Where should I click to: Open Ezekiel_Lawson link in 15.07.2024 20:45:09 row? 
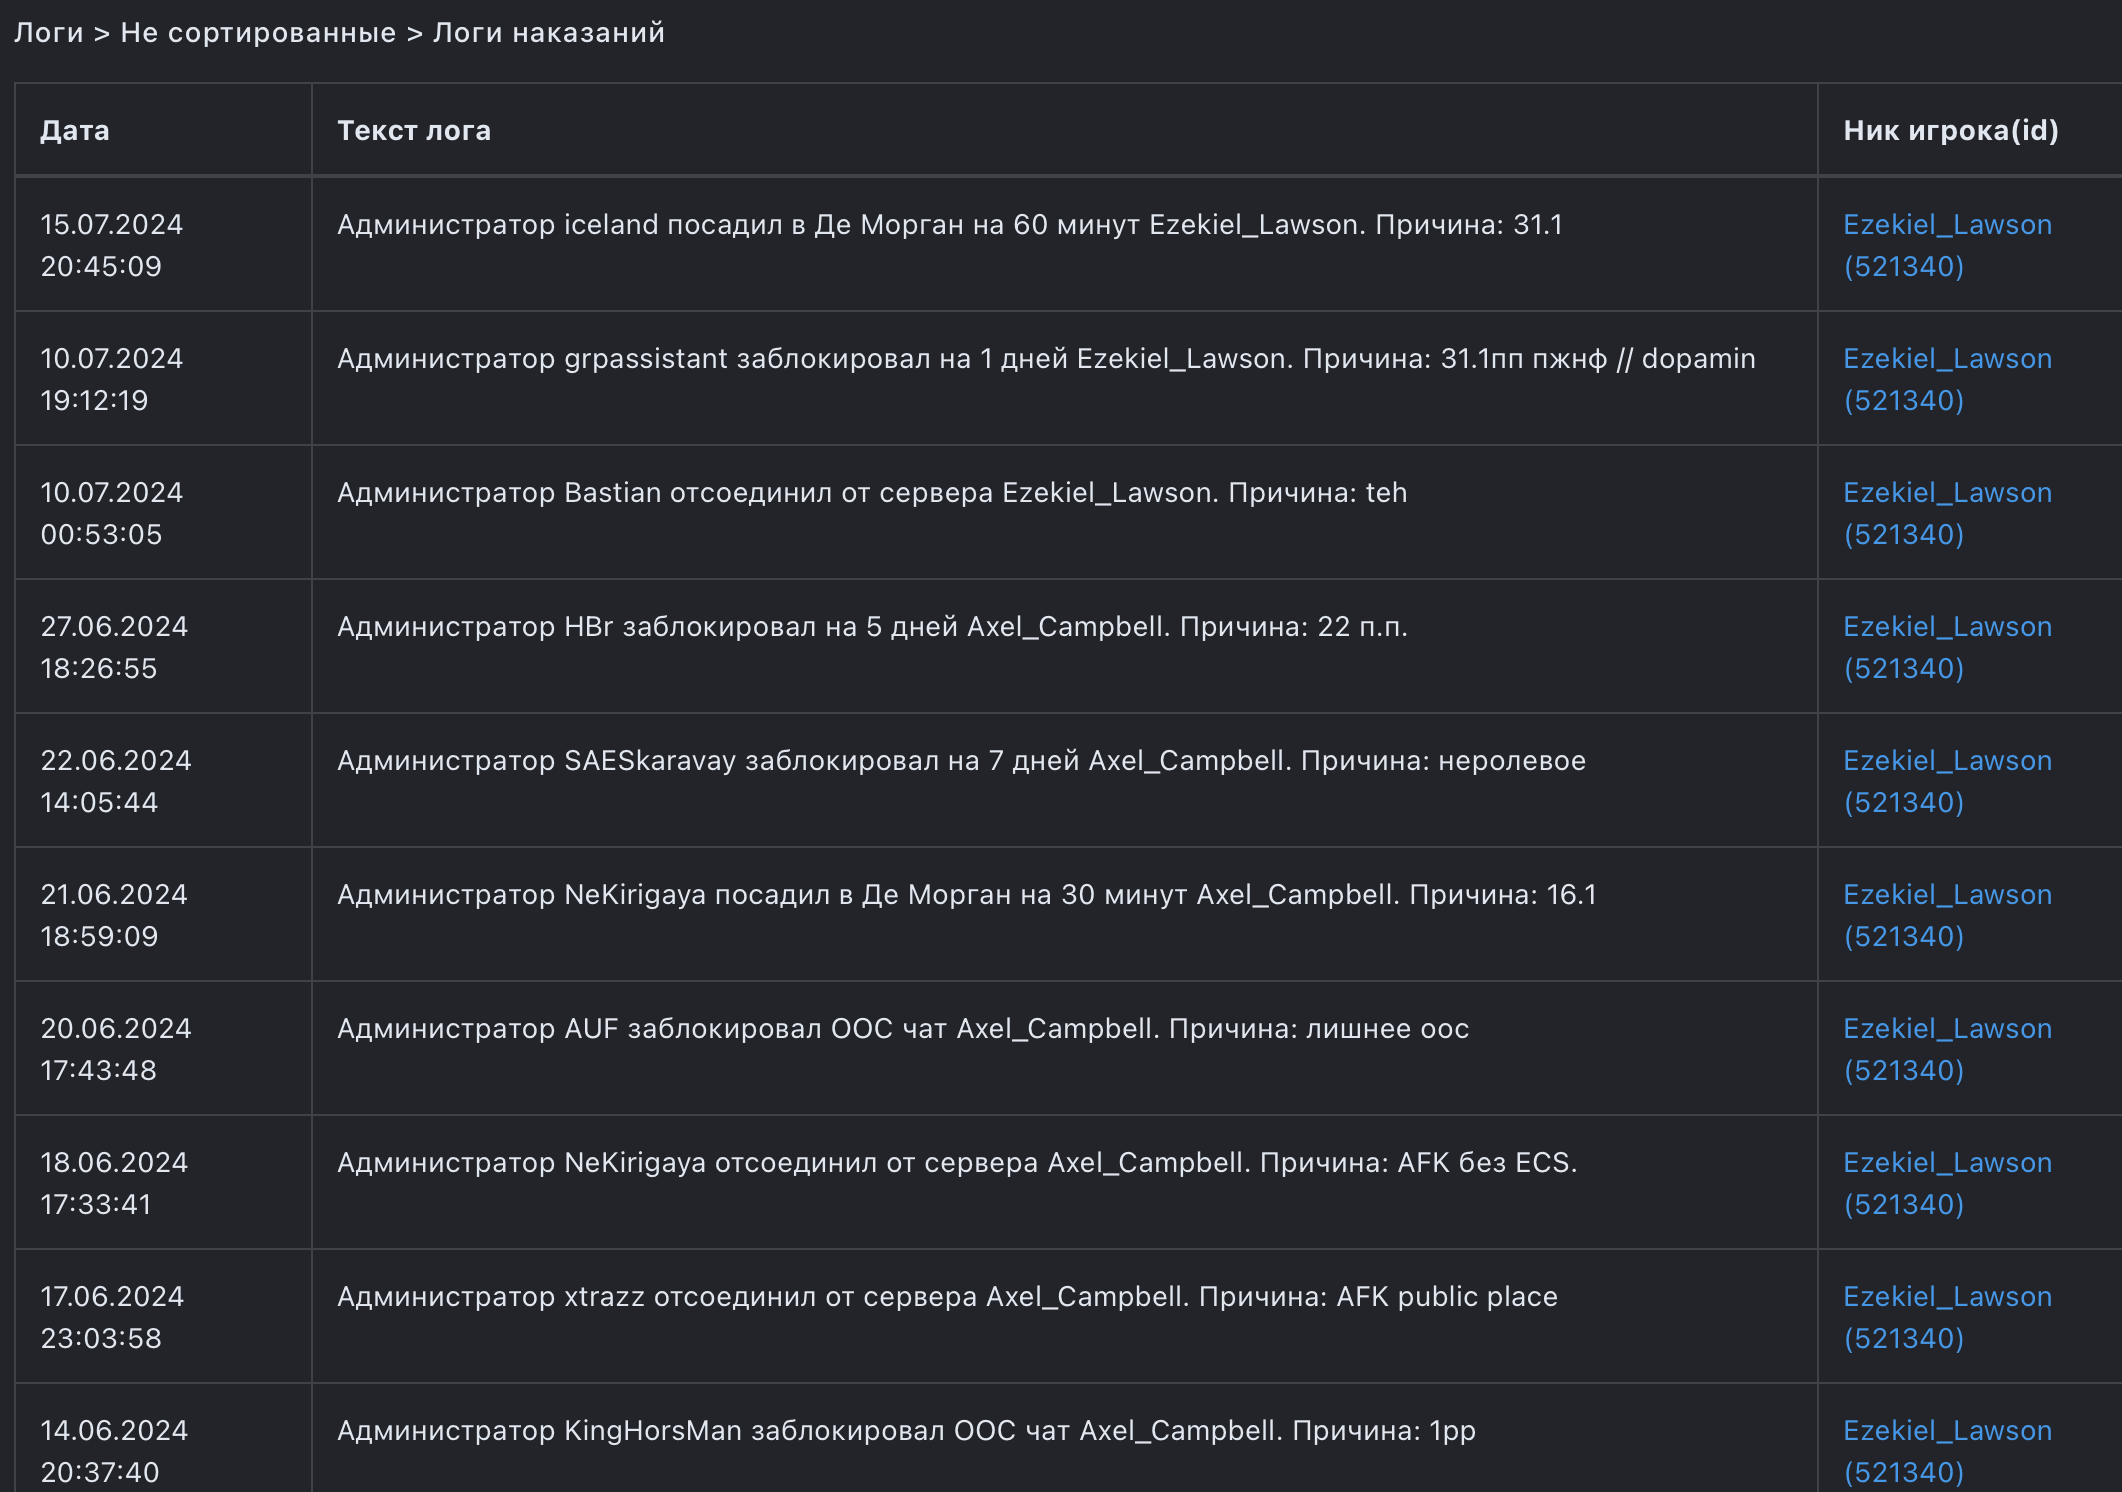(x=1947, y=245)
